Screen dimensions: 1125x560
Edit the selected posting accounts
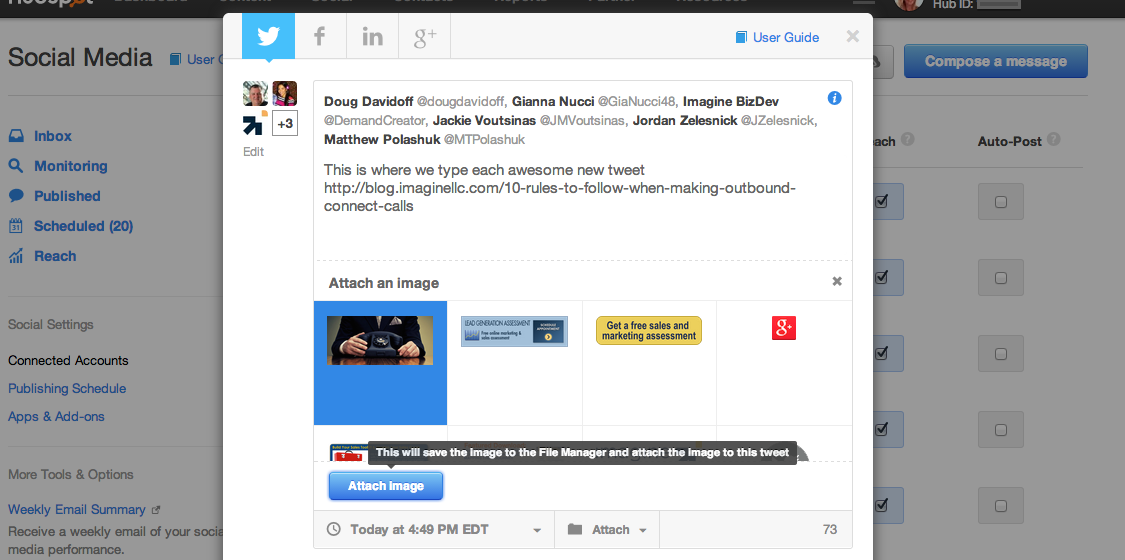click(253, 152)
